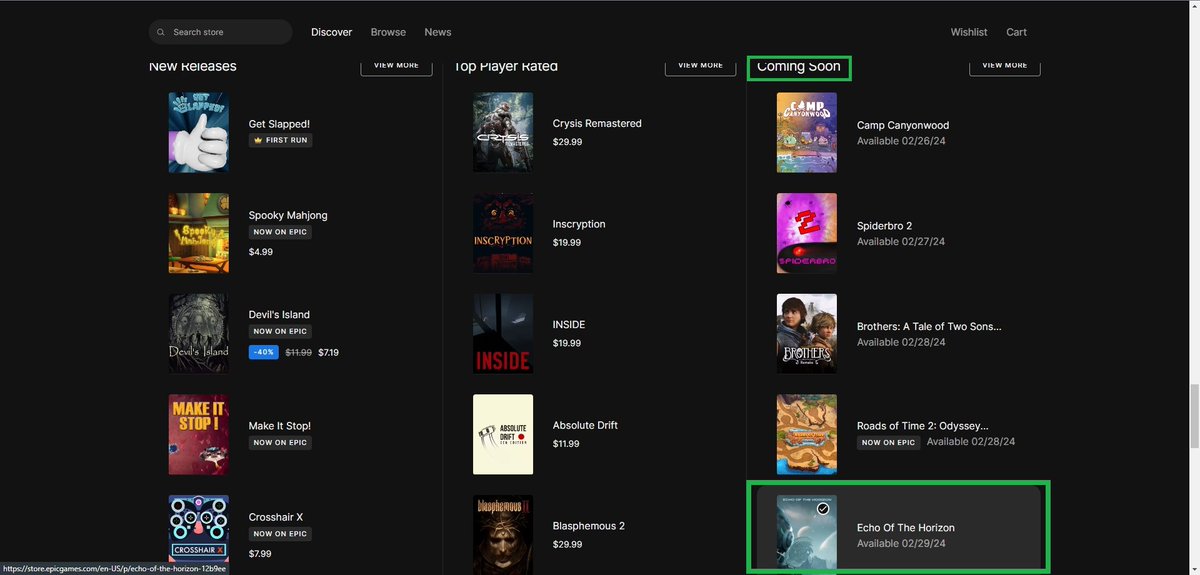Image resolution: width=1200 pixels, height=575 pixels.
Task: Select the Crysis Remastered title
Action: (x=597, y=123)
